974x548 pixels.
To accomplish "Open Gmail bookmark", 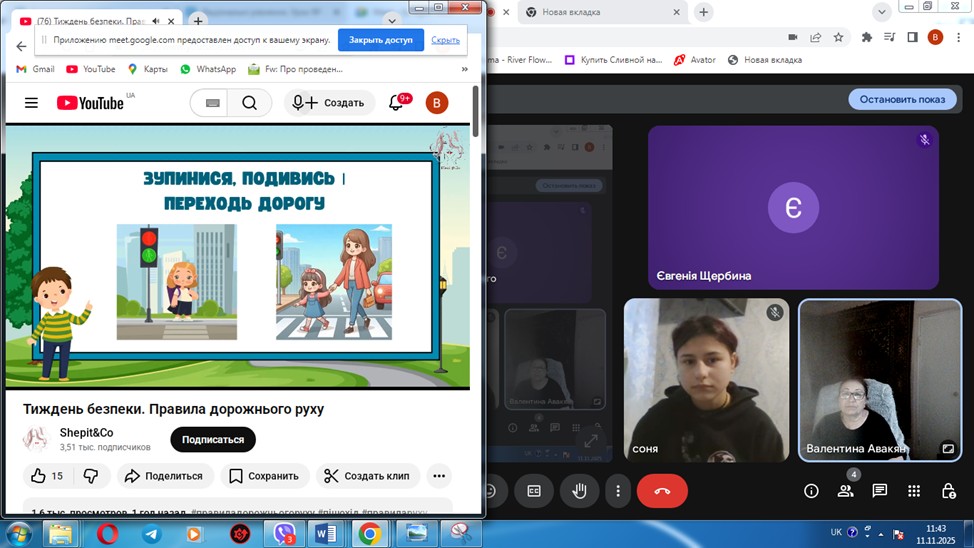I will pos(35,70).
